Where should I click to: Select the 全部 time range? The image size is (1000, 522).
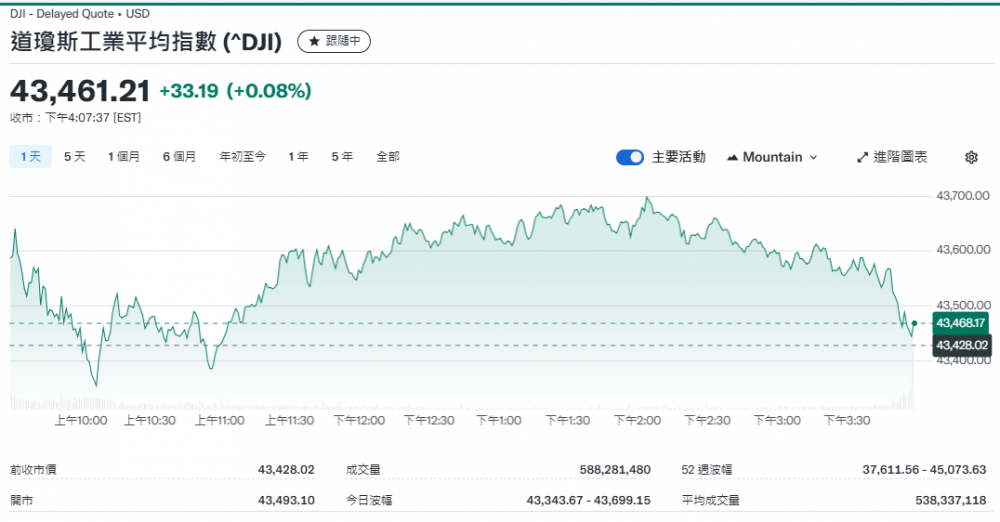coord(388,156)
